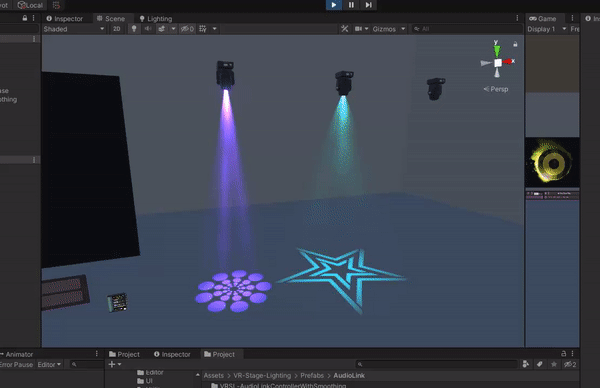Click the scene grid snapping icon
This screenshot has width=600, height=388.
(203, 29)
